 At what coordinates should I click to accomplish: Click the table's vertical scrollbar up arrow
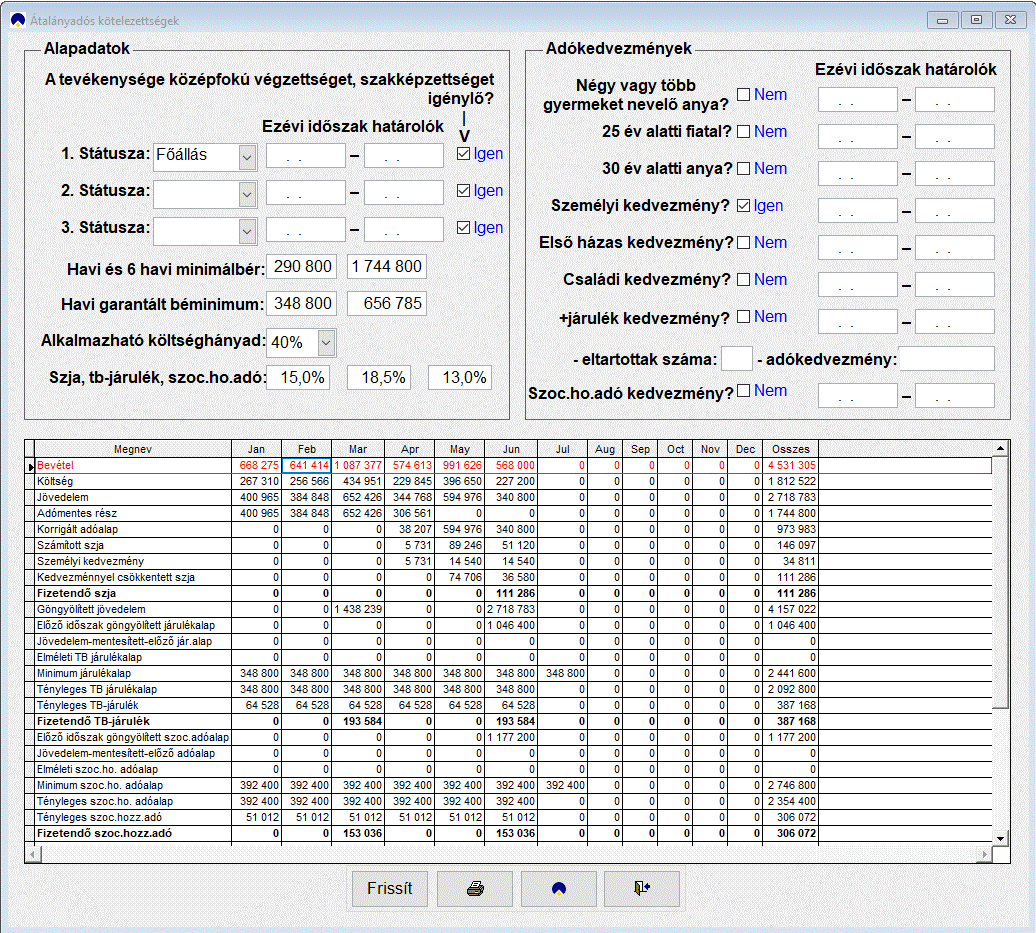(x=1001, y=449)
